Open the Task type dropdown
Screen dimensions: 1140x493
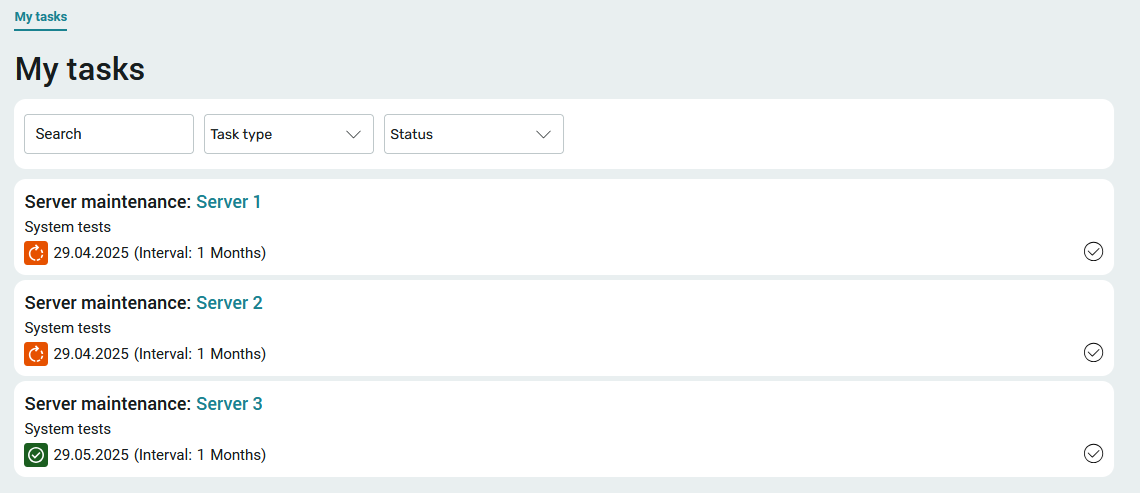[x=289, y=134]
